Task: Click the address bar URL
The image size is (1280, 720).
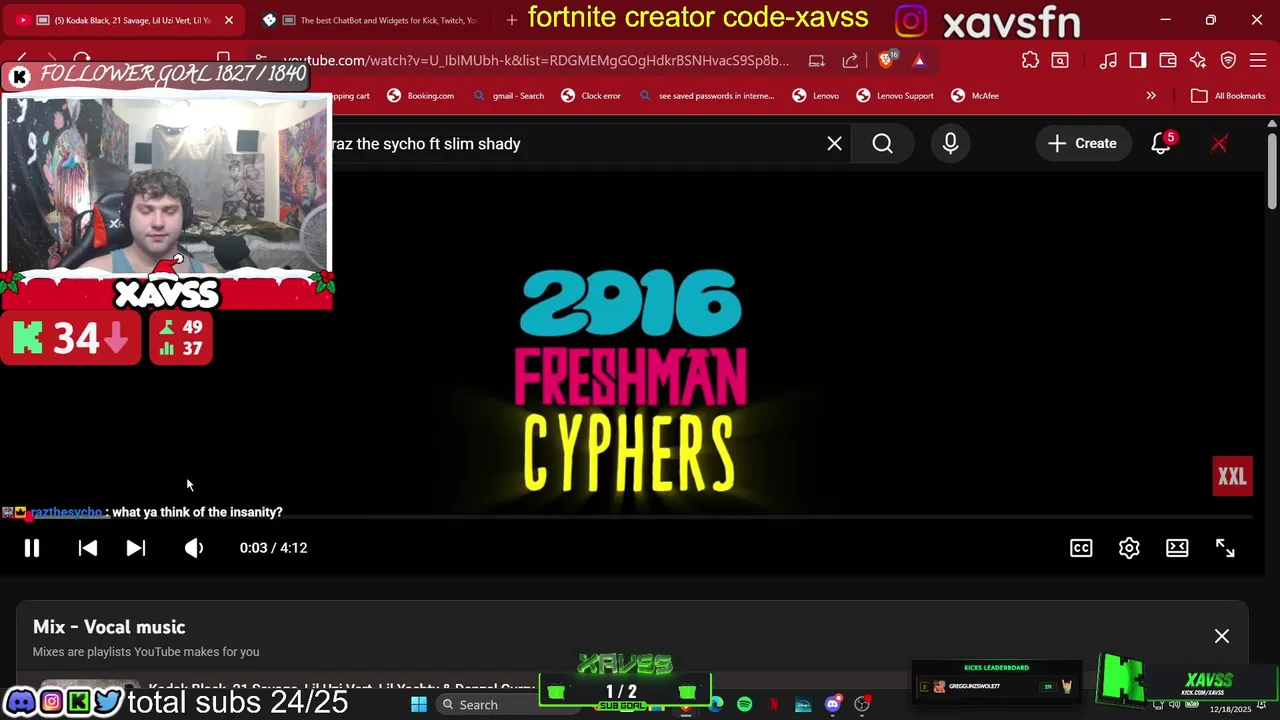Action: pos(535,60)
